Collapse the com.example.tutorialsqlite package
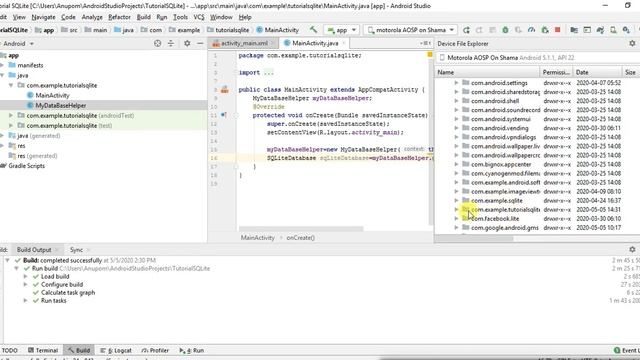Viewport: 640px width, 360px height. pyautogui.click(x=11, y=85)
